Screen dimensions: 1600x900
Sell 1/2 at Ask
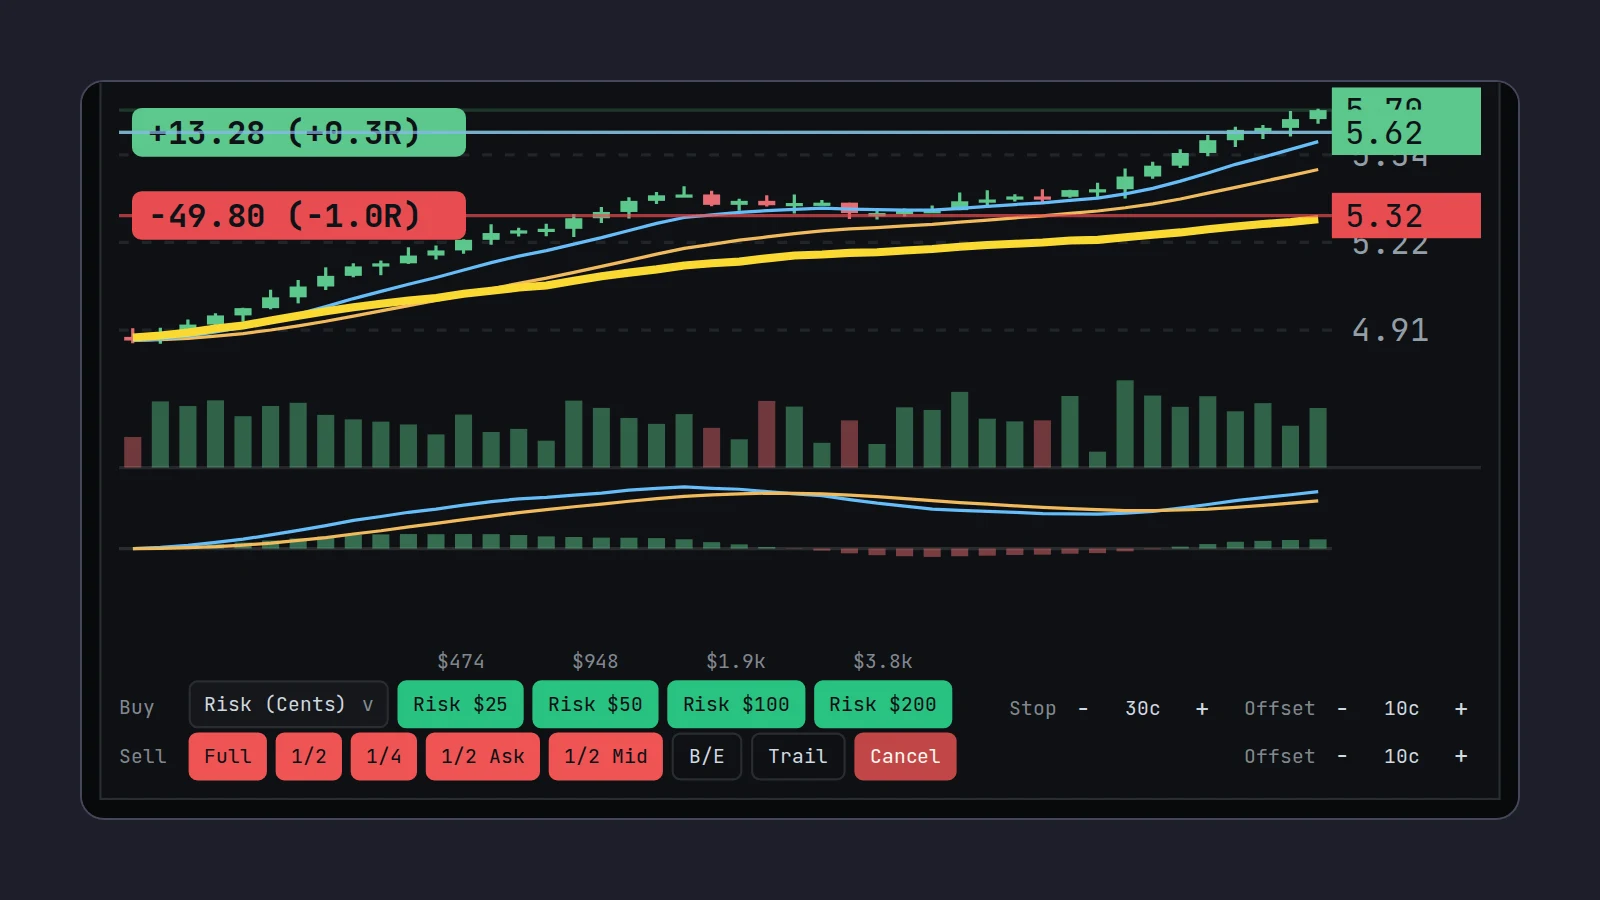click(483, 757)
